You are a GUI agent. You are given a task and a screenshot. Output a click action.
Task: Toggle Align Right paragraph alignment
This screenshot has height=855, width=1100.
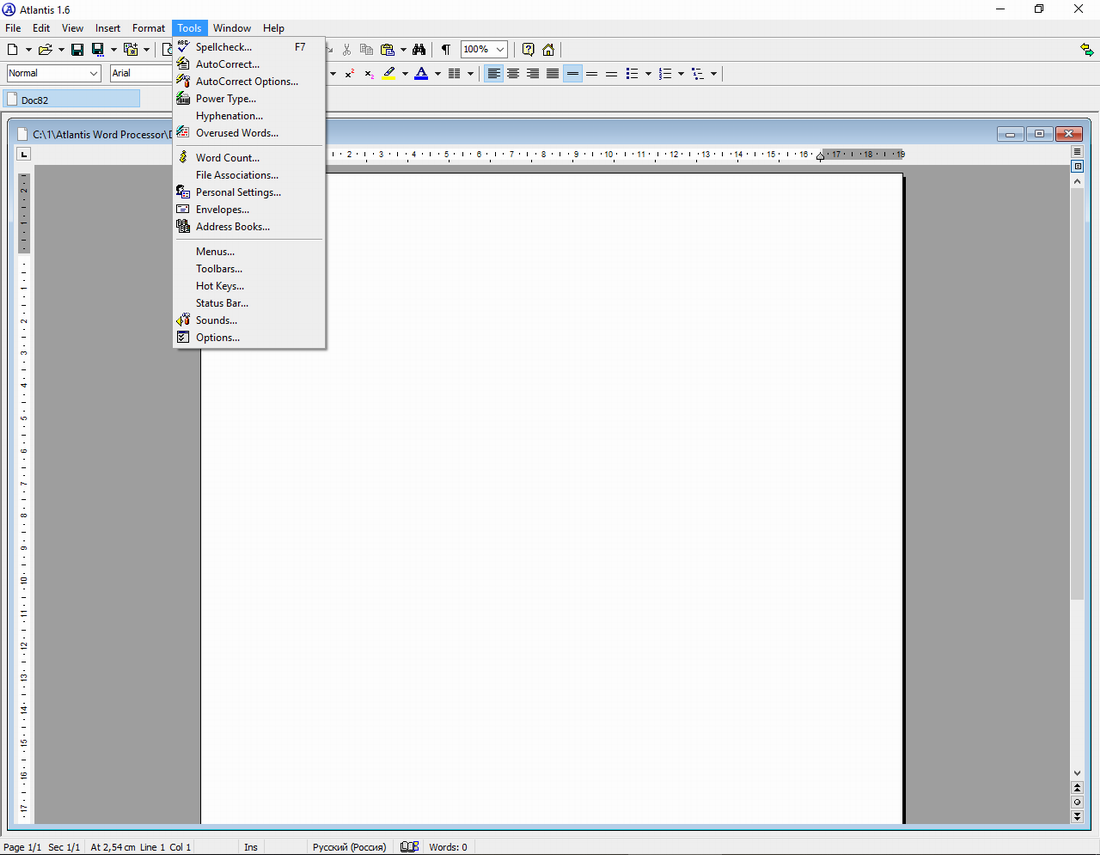coord(533,74)
